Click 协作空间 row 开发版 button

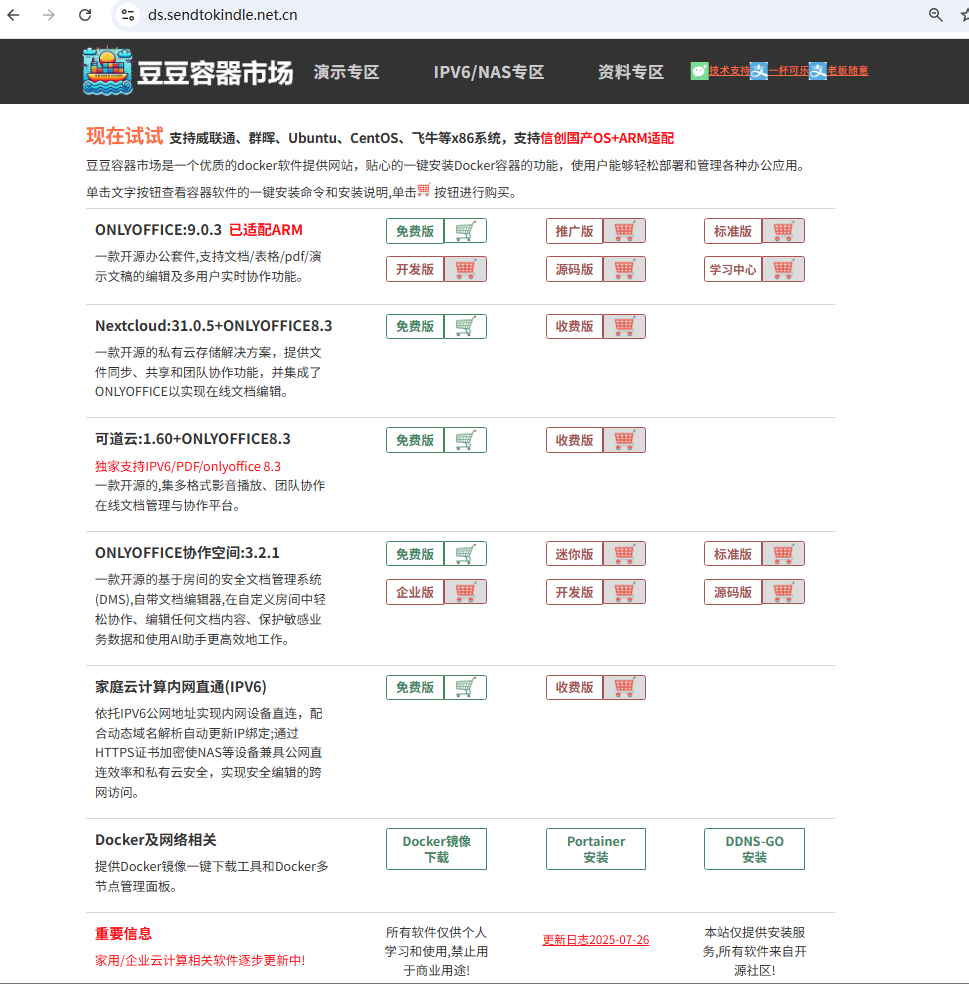pyautogui.click(x=574, y=592)
